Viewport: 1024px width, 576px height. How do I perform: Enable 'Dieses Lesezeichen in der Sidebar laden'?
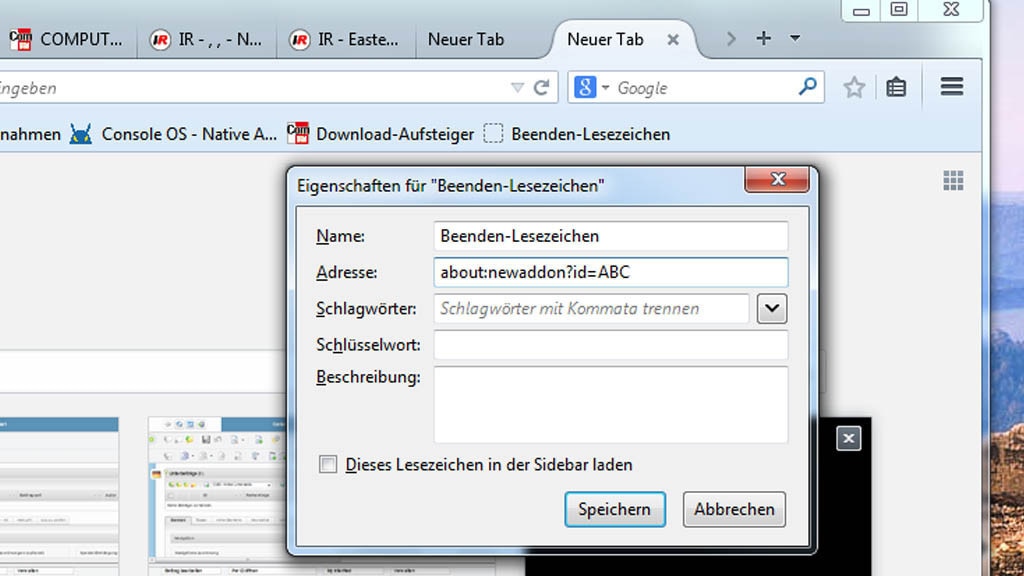pyautogui.click(x=327, y=464)
